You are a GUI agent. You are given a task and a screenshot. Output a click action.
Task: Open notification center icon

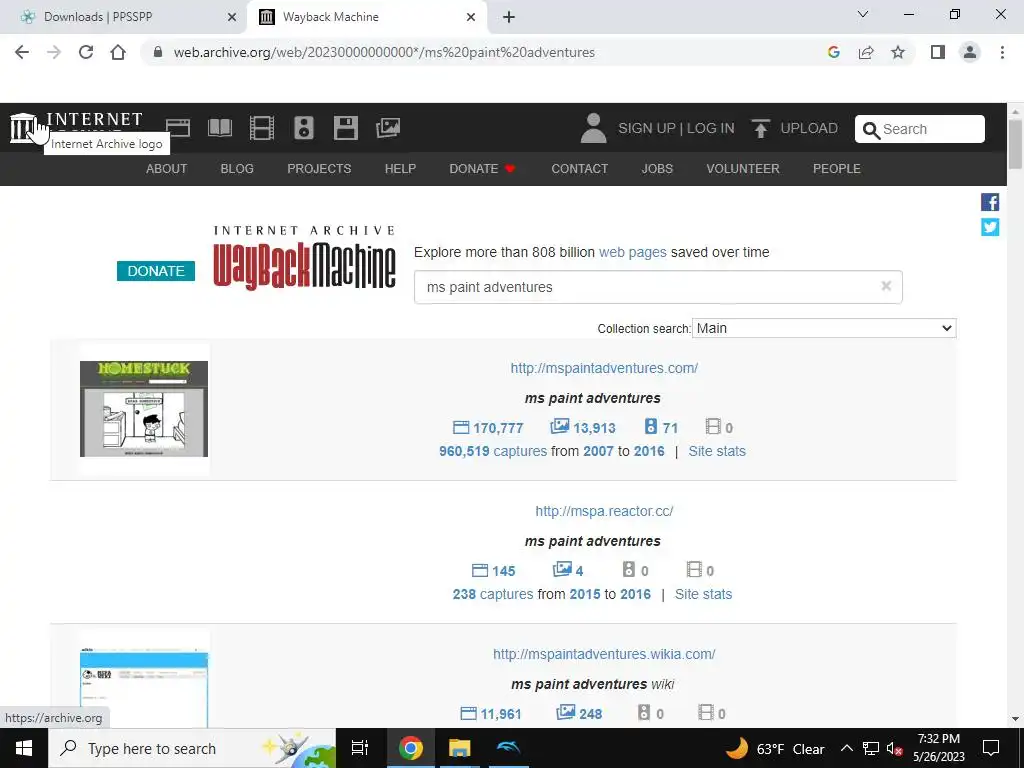pos(991,748)
